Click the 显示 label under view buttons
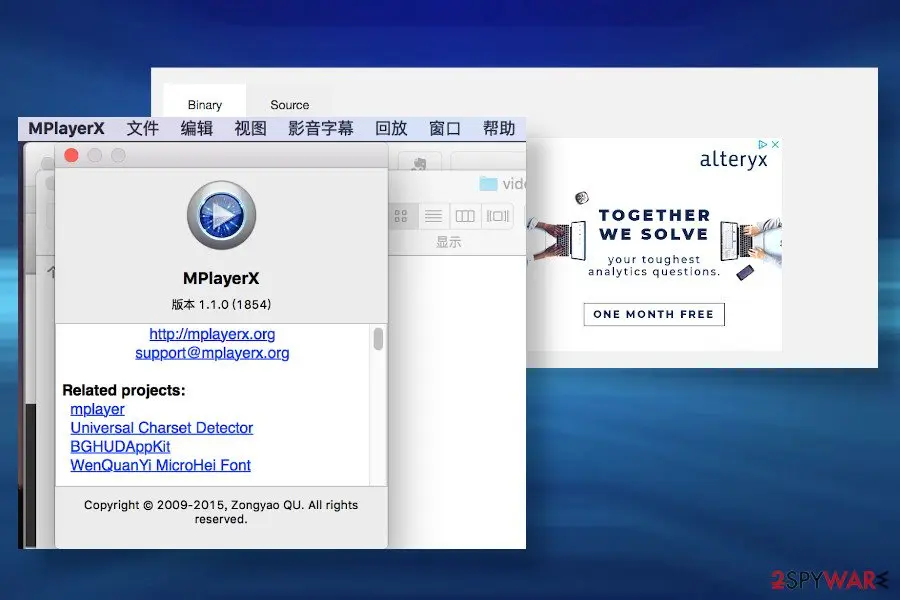The height and width of the screenshot is (600, 900). (x=448, y=242)
